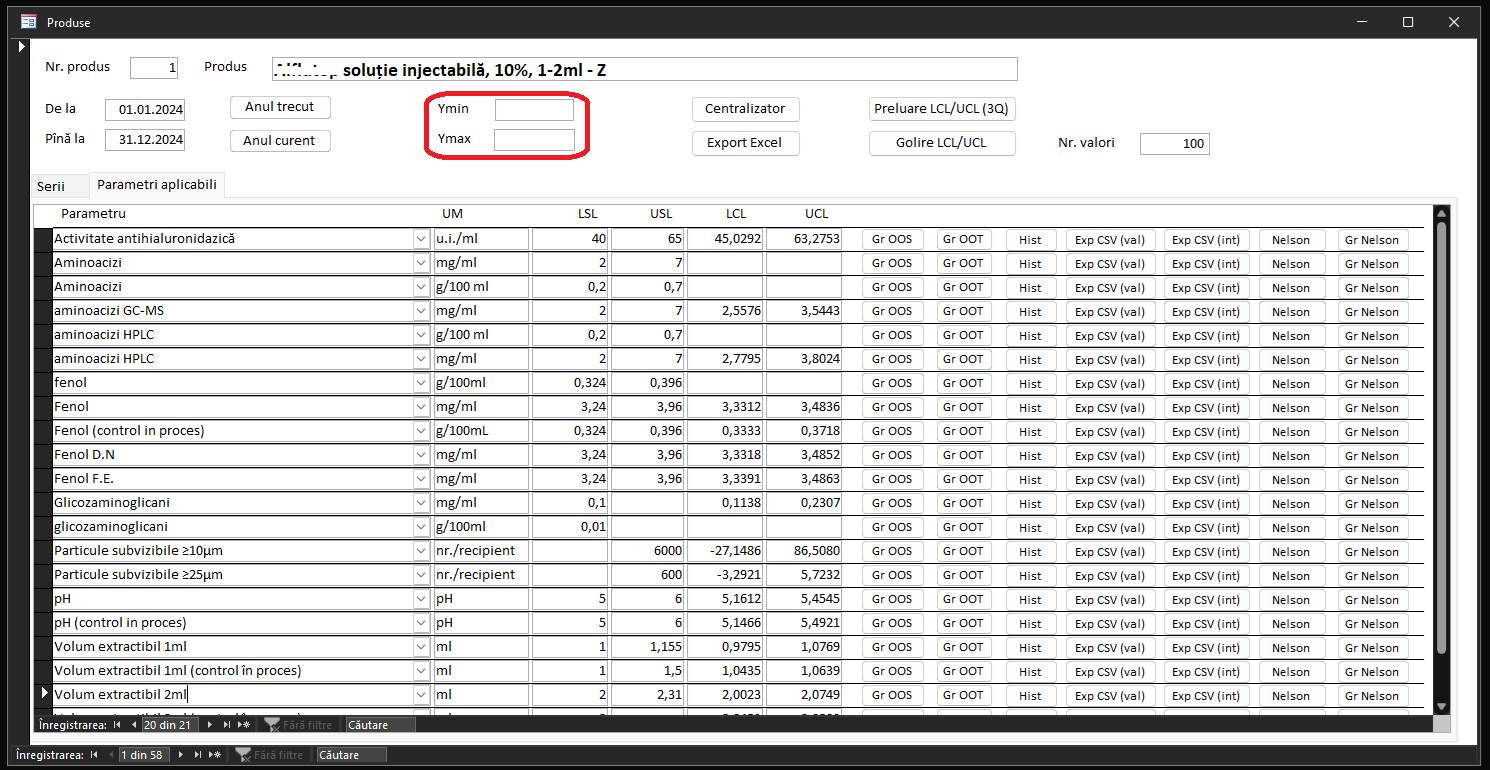Viewport: 1490px width, 770px height.
Task: Select the Parametri aplicabili tab
Action: pyautogui.click(x=157, y=185)
